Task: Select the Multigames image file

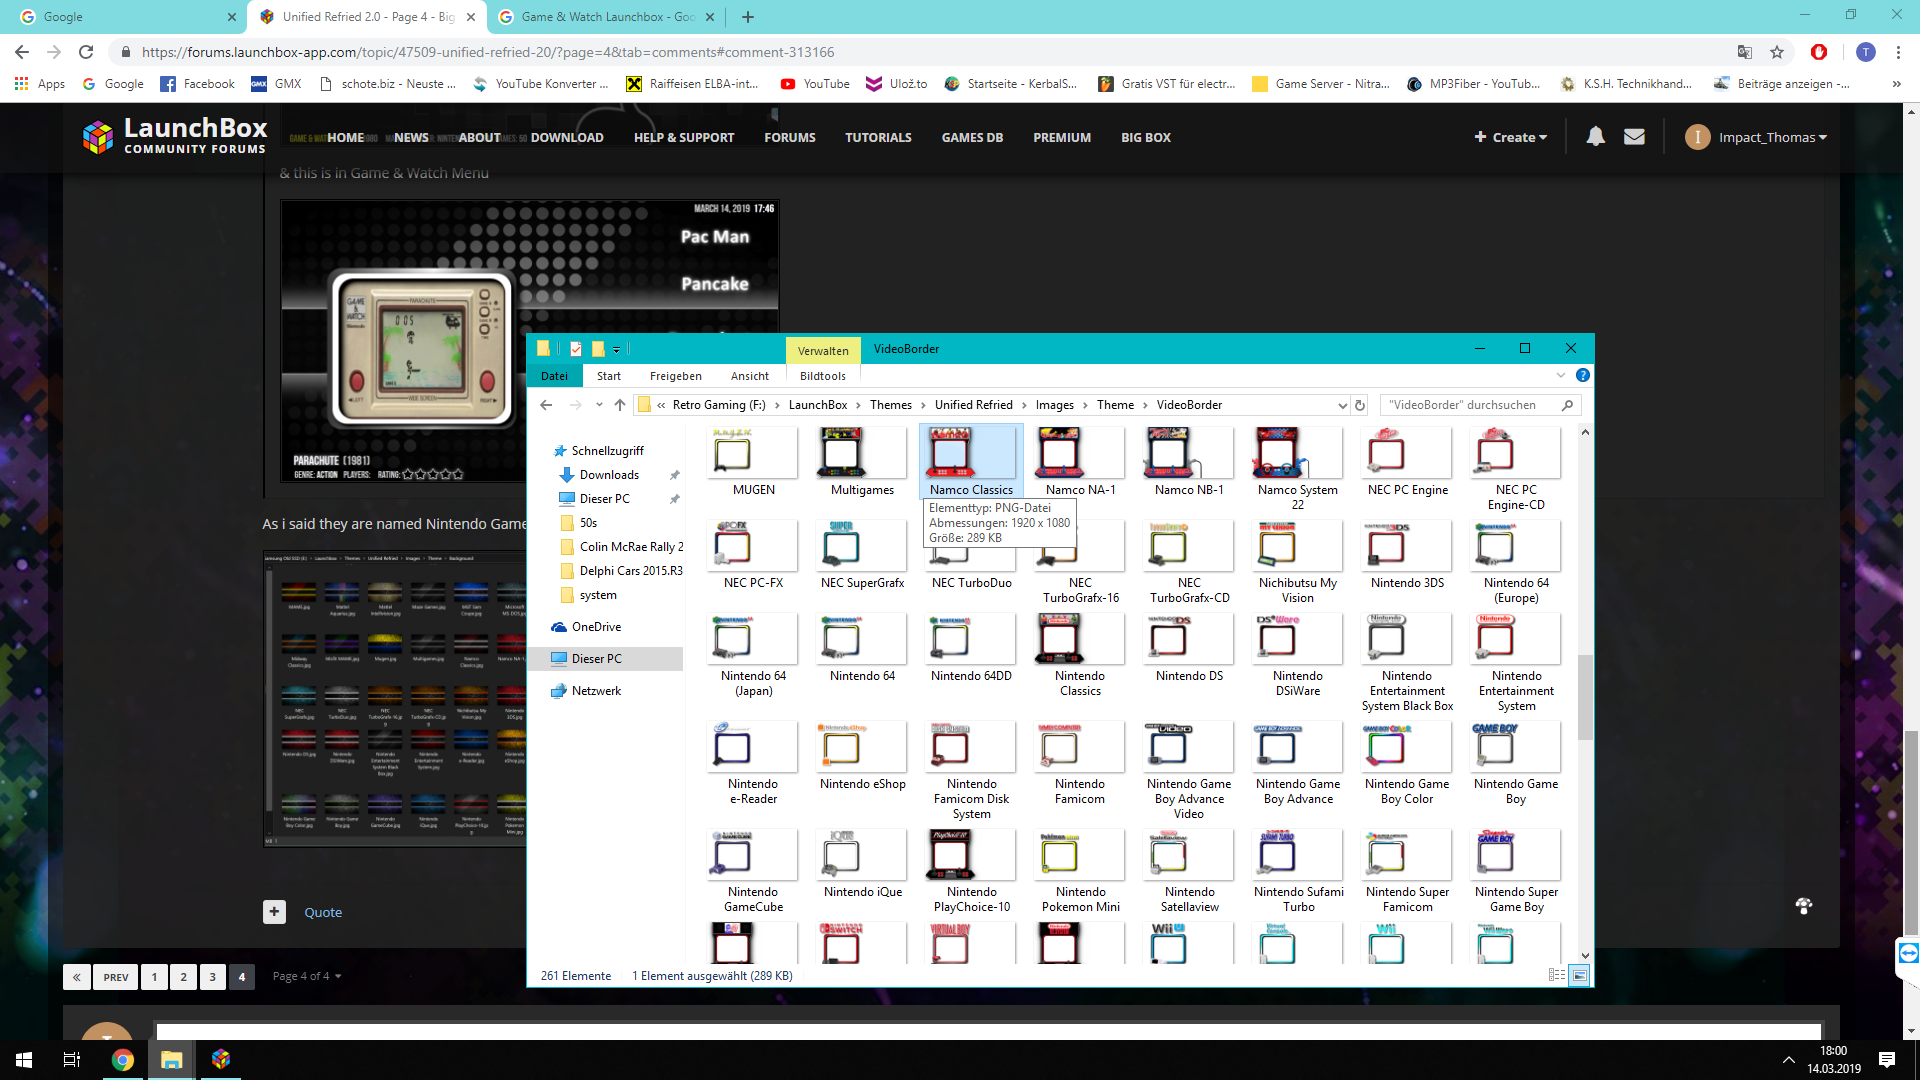Action: [862, 461]
